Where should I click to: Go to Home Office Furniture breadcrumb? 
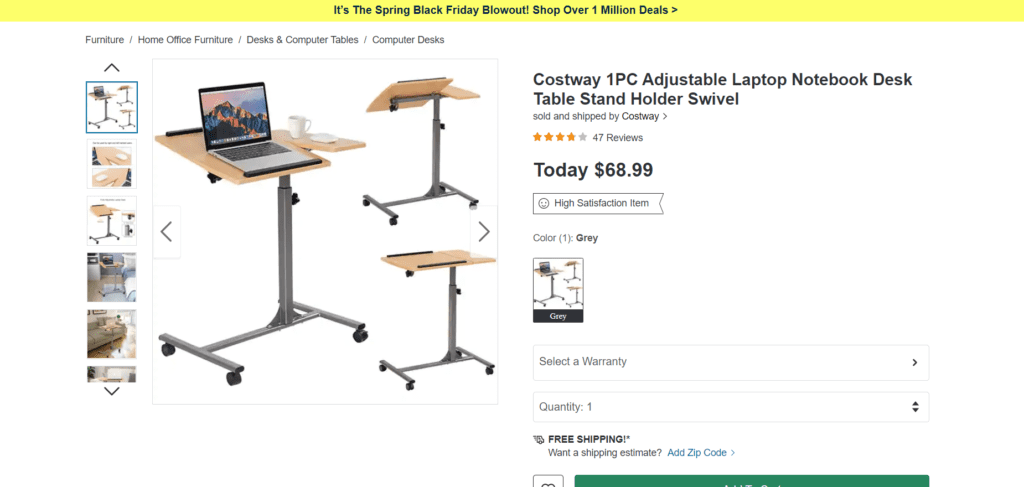[x=185, y=40]
